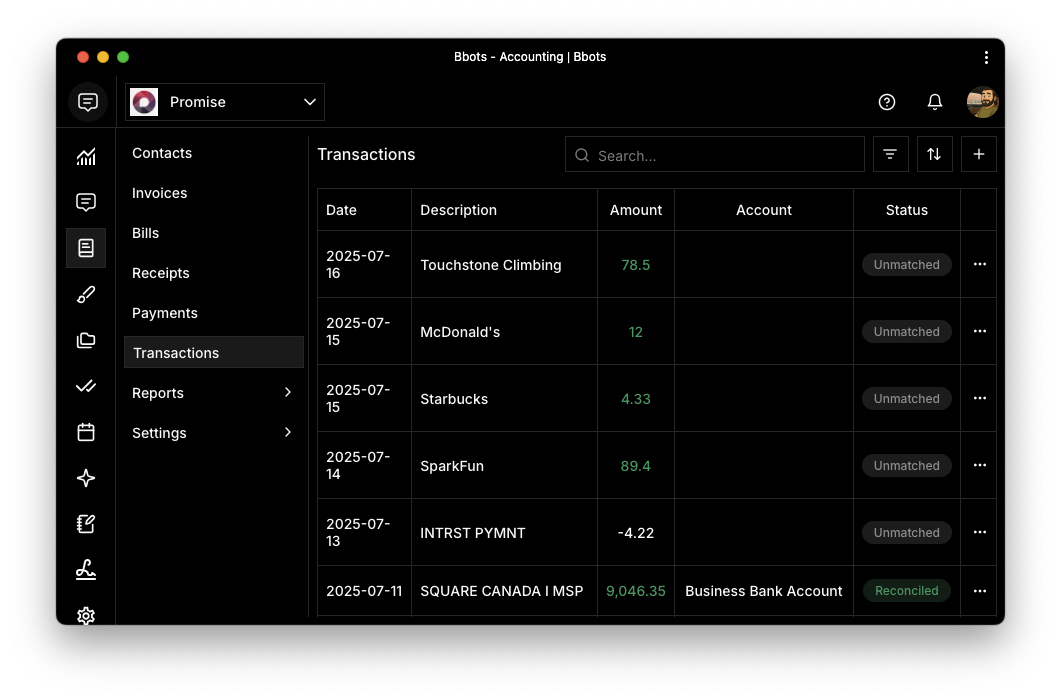
Task: Open the brush design sidebar icon
Action: [86, 294]
